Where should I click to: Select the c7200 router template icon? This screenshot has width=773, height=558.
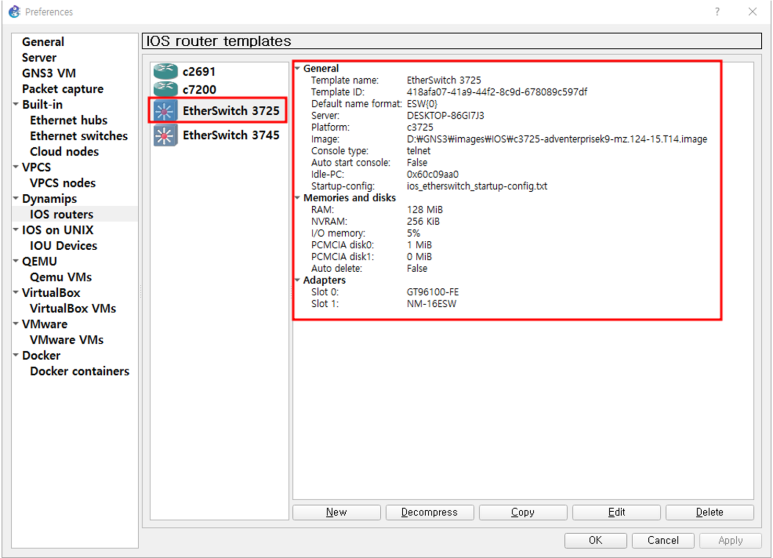pos(165,89)
